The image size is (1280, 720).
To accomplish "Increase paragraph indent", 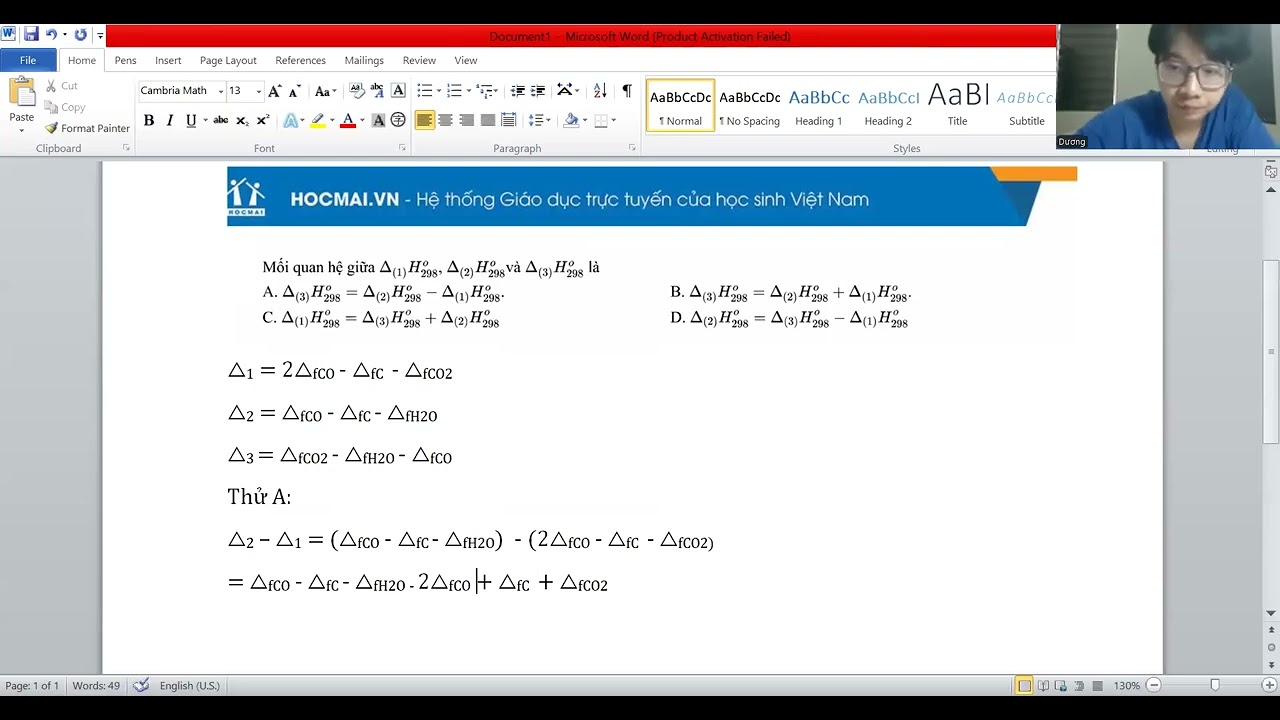I will click(538, 91).
